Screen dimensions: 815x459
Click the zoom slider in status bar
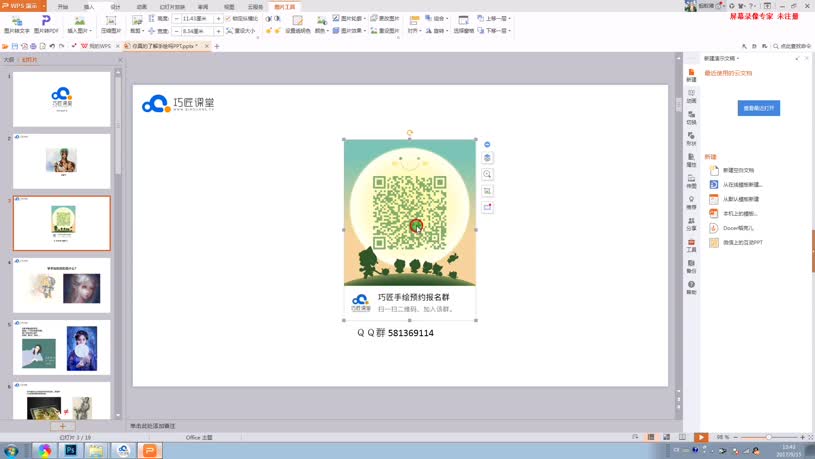point(769,437)
